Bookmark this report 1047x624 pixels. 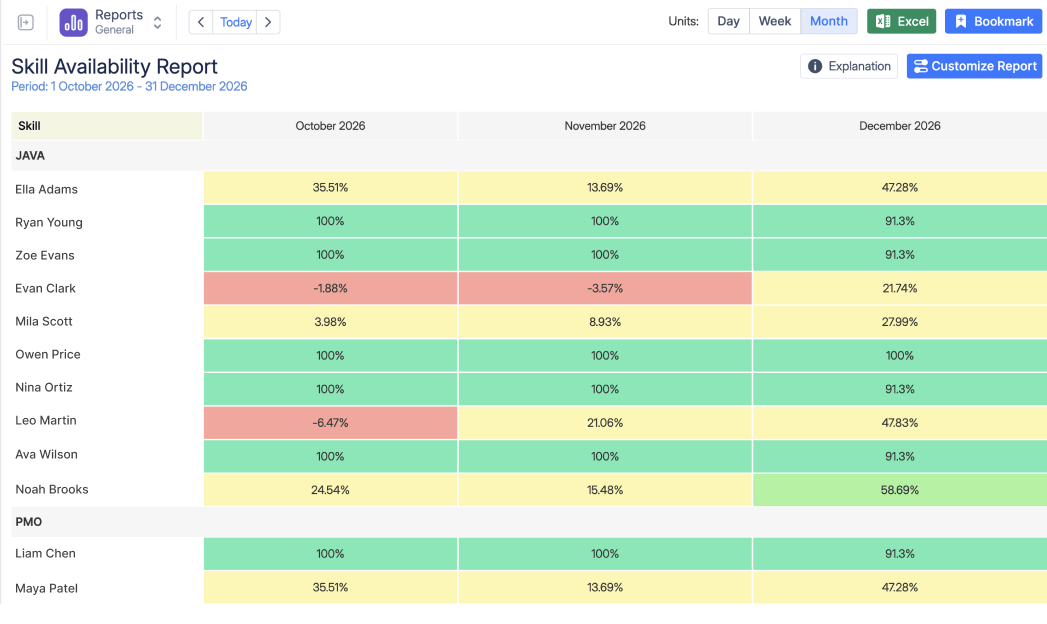coord(993,21)
